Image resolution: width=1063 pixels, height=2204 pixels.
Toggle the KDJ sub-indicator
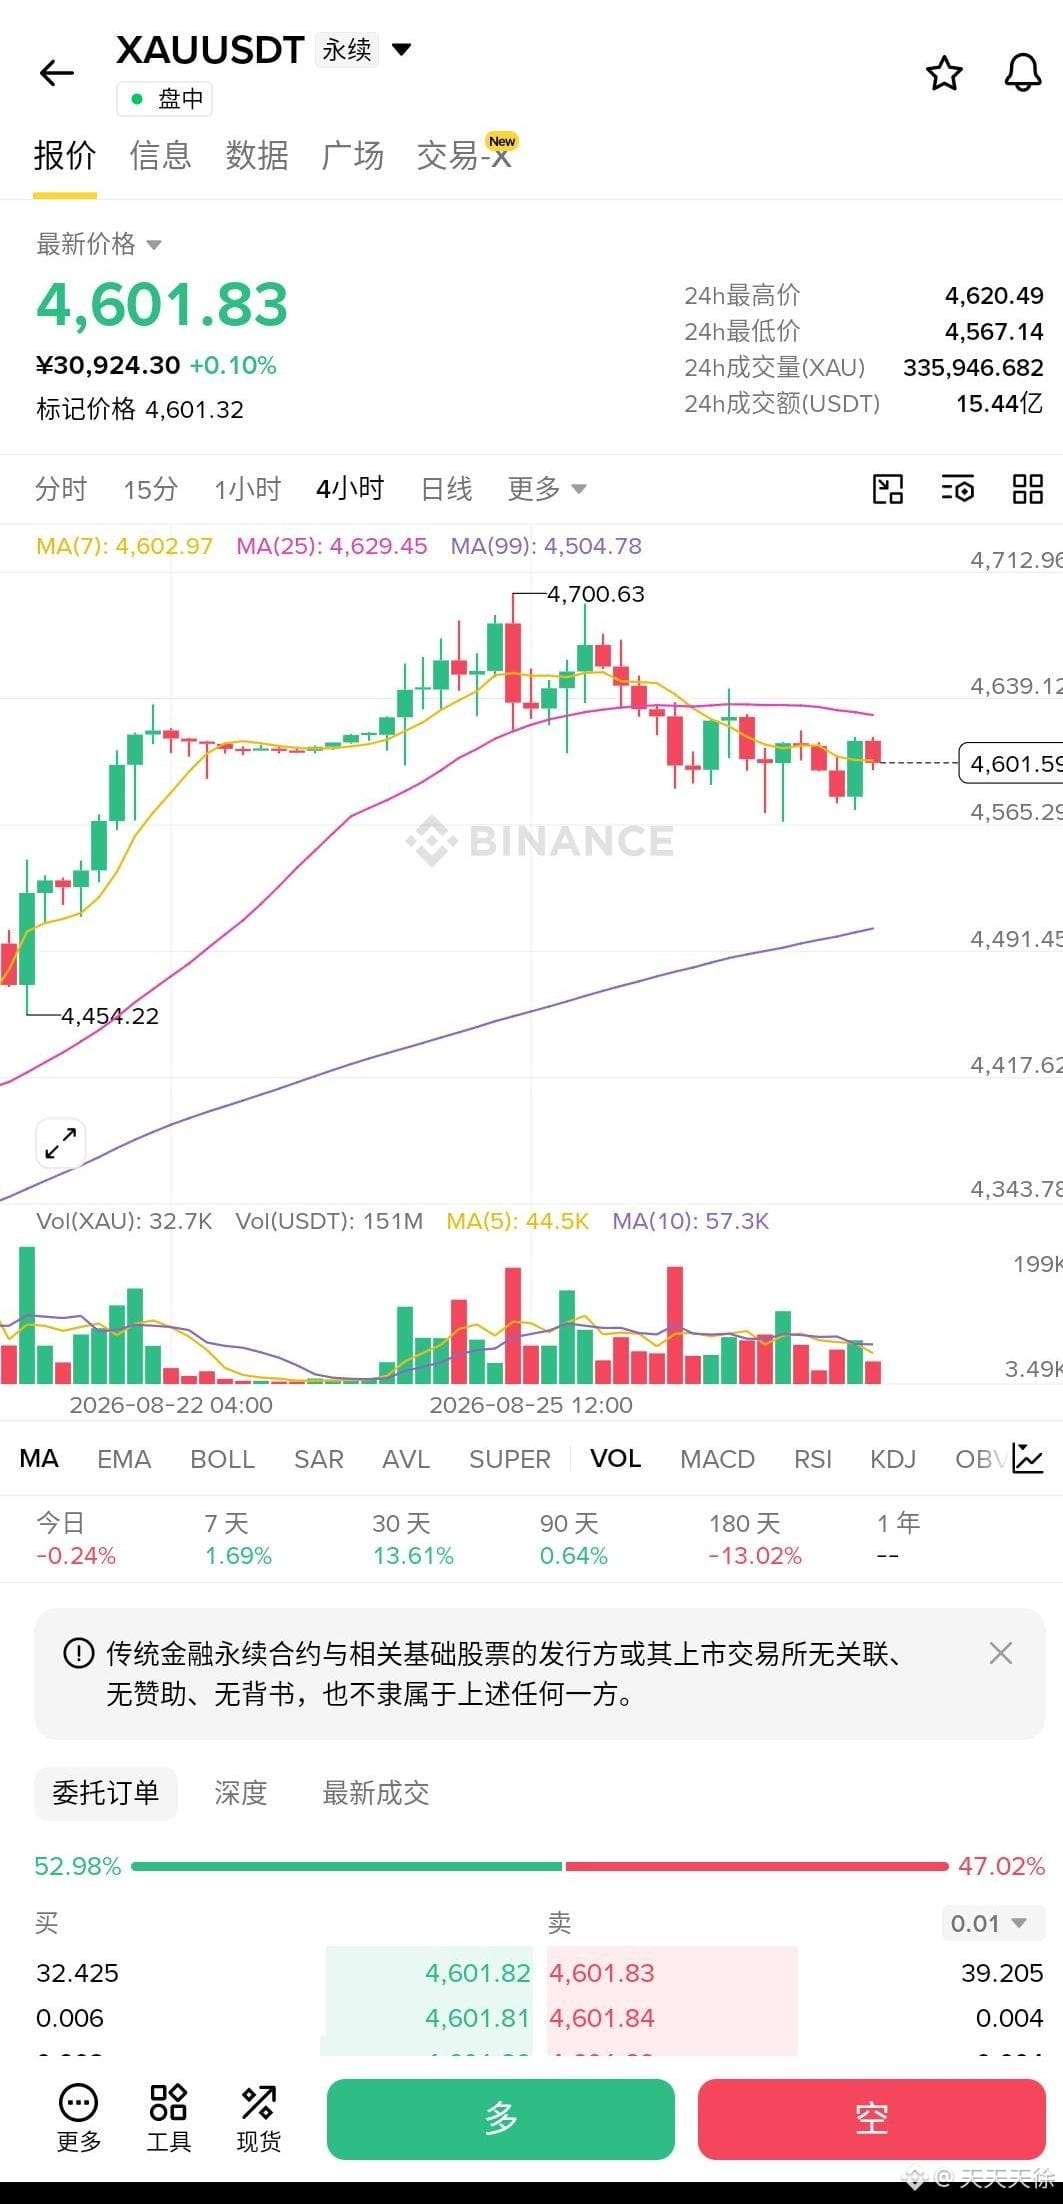893,1459
